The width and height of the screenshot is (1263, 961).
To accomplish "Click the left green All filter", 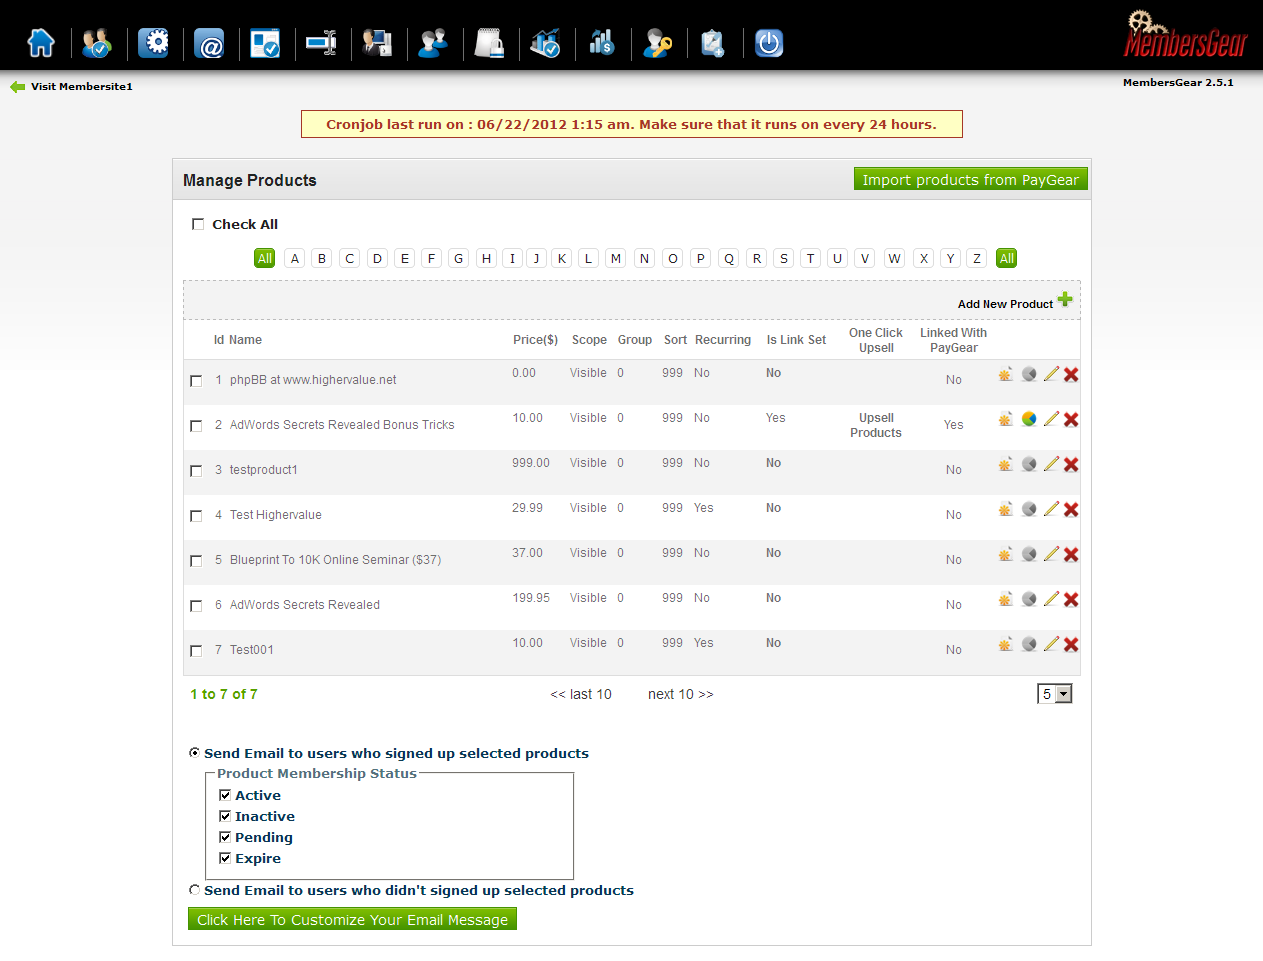I will click(x=265, y=258).
